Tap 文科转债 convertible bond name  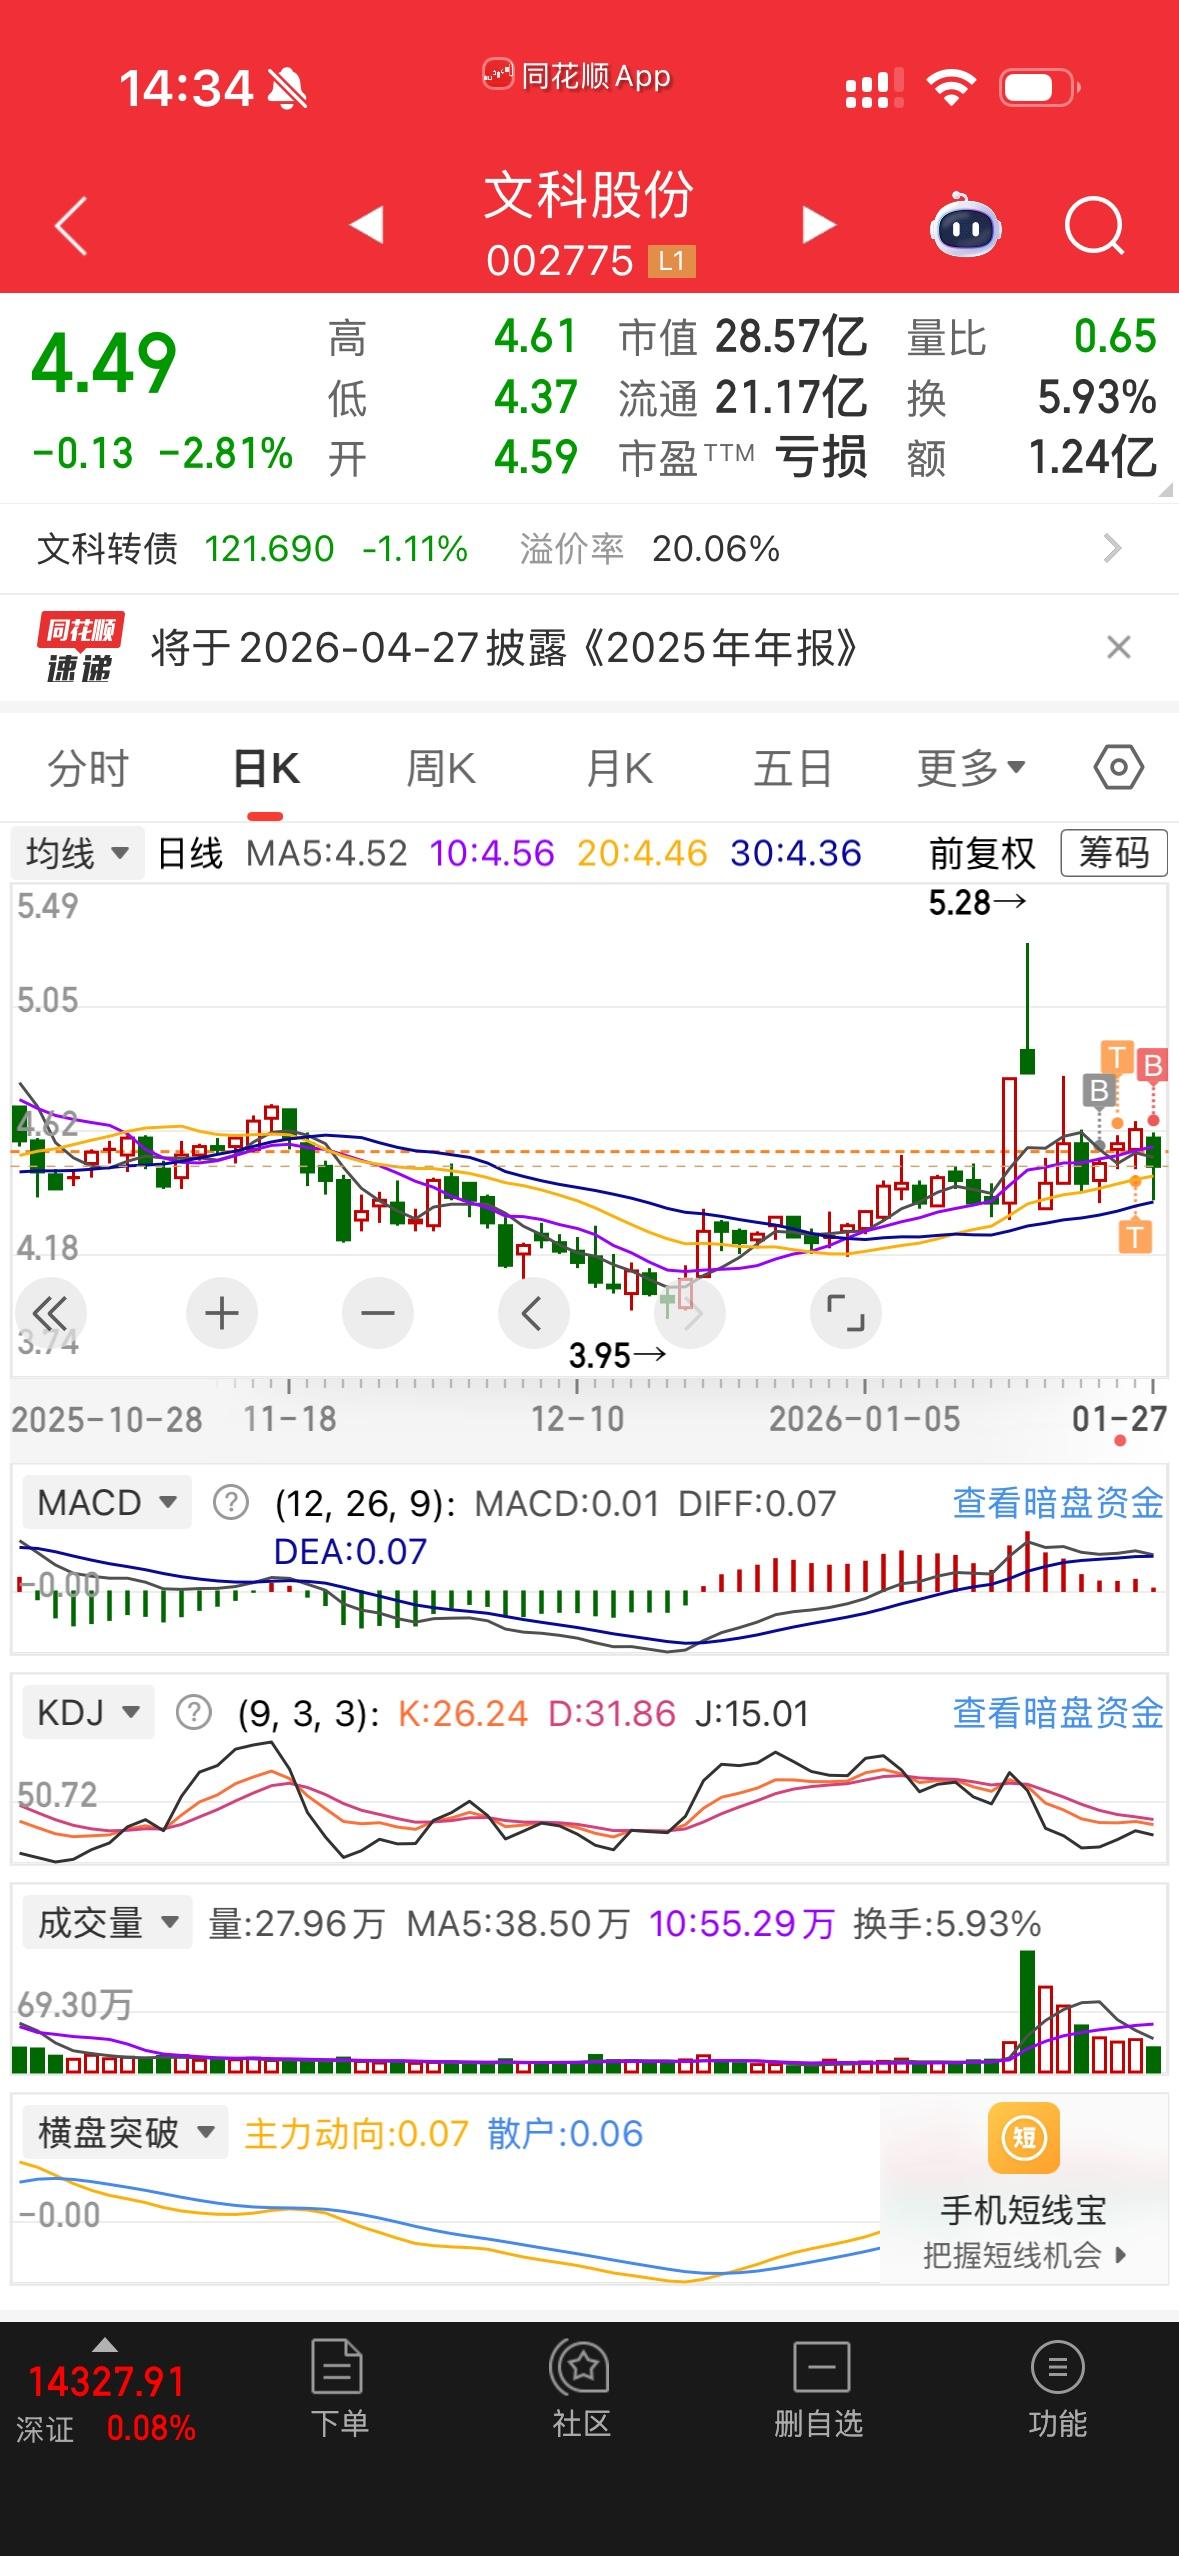point(107,549)
